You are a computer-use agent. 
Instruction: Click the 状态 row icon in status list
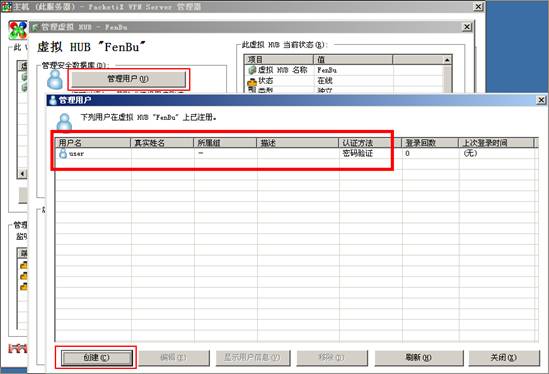click(x=252, y=81)
